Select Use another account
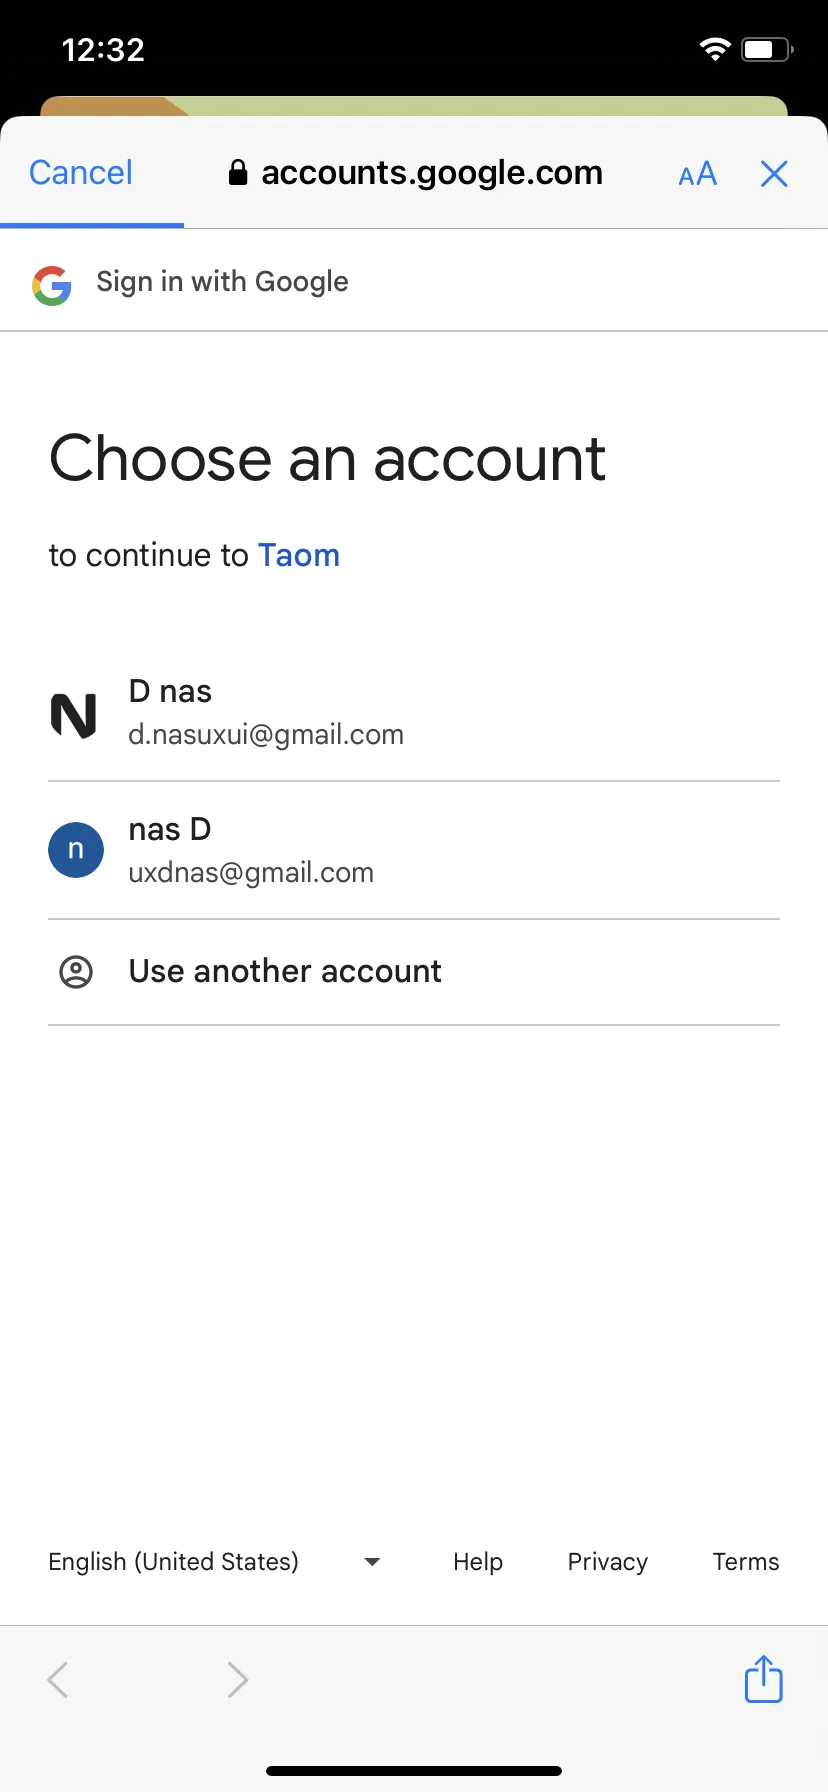The height and width of the screenshot is (1792, 828). click(x=414, y=972)
